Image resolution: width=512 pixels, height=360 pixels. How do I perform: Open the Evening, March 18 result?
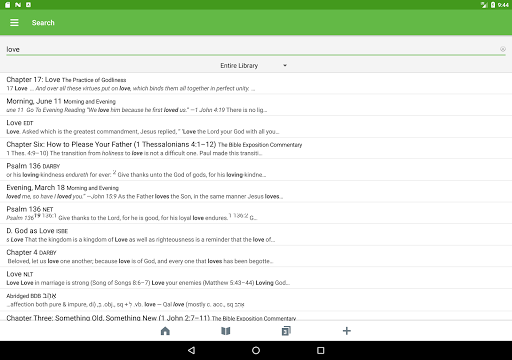[256, 192]
